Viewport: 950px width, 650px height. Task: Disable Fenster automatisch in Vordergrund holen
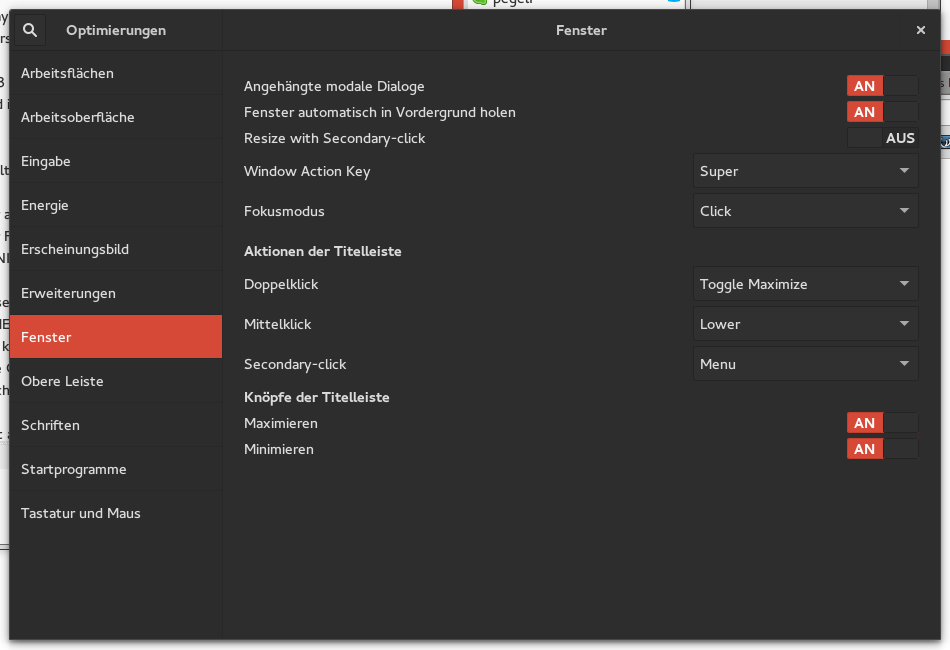[882, 112]
